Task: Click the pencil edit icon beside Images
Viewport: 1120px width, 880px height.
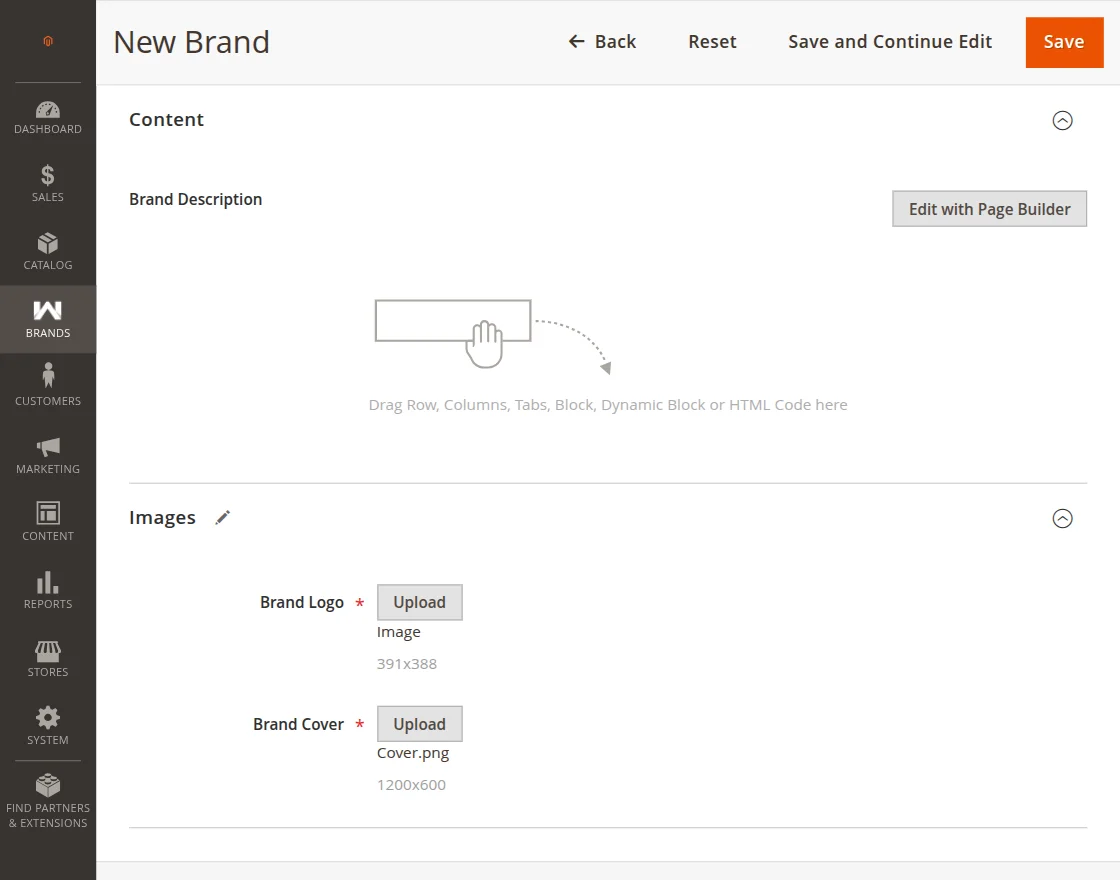Action: tap(223, 517)
